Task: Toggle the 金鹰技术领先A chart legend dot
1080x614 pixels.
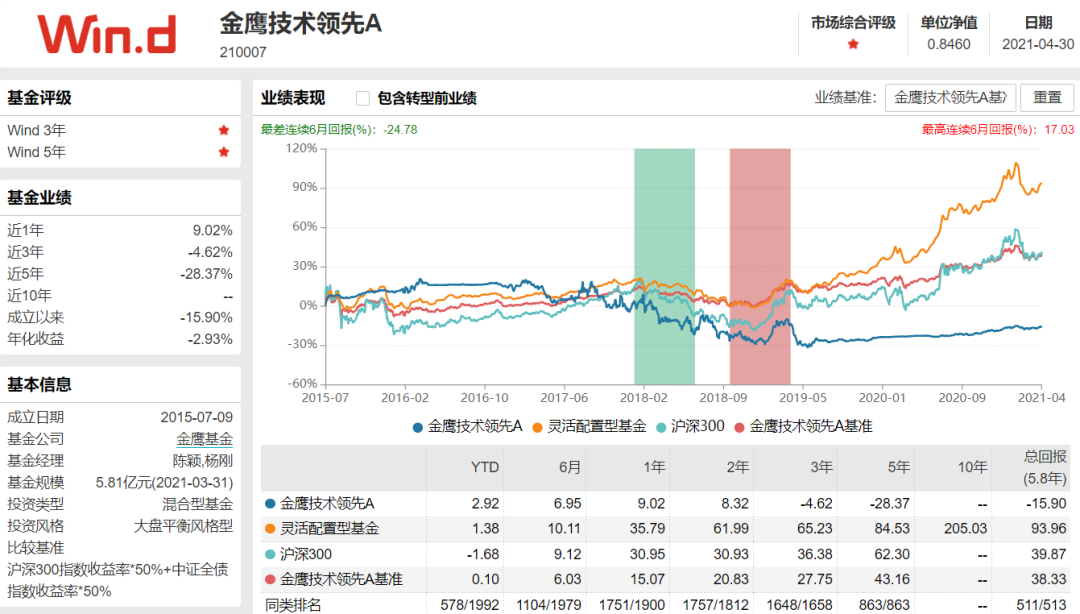Action: click(417, 427)
